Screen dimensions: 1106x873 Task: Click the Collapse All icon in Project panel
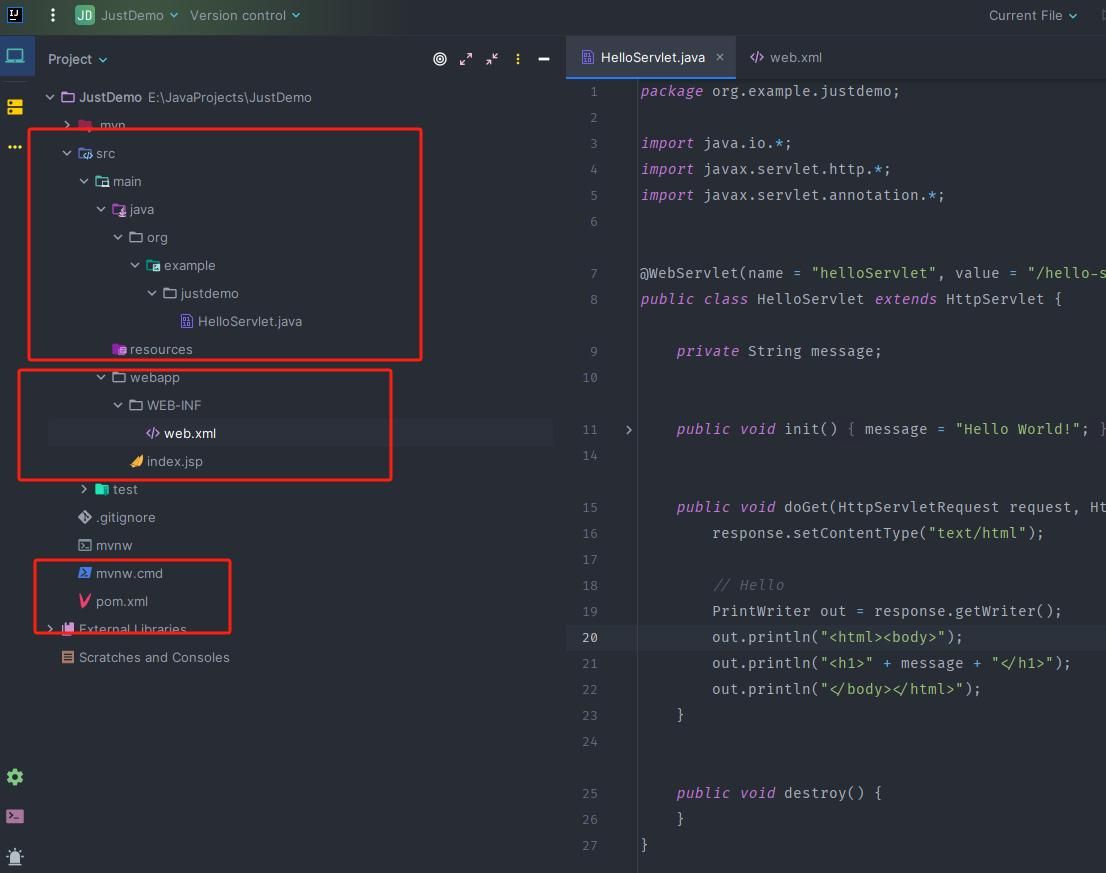492,59
